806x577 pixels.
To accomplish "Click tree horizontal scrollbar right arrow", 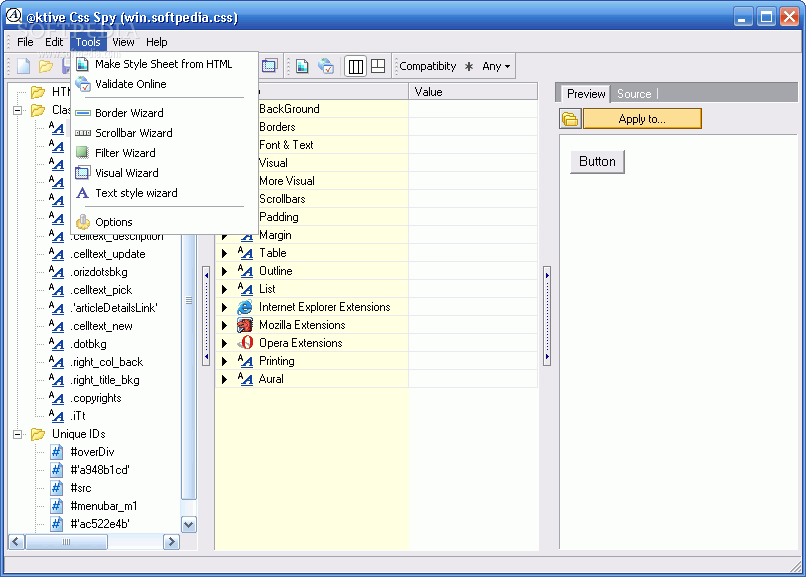I will pos(171,542).
